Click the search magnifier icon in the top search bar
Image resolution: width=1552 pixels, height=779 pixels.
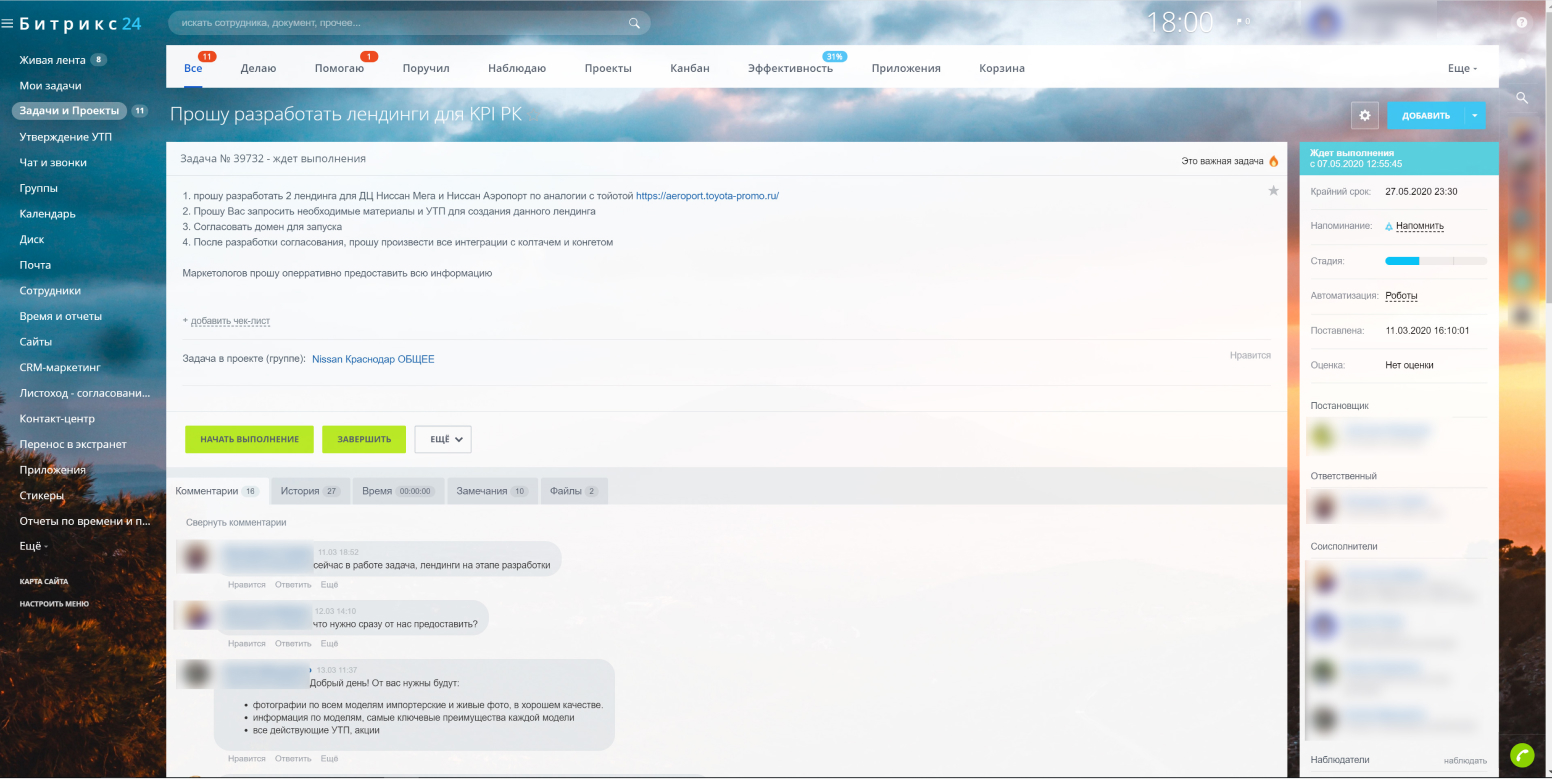[x=634, y=23]
